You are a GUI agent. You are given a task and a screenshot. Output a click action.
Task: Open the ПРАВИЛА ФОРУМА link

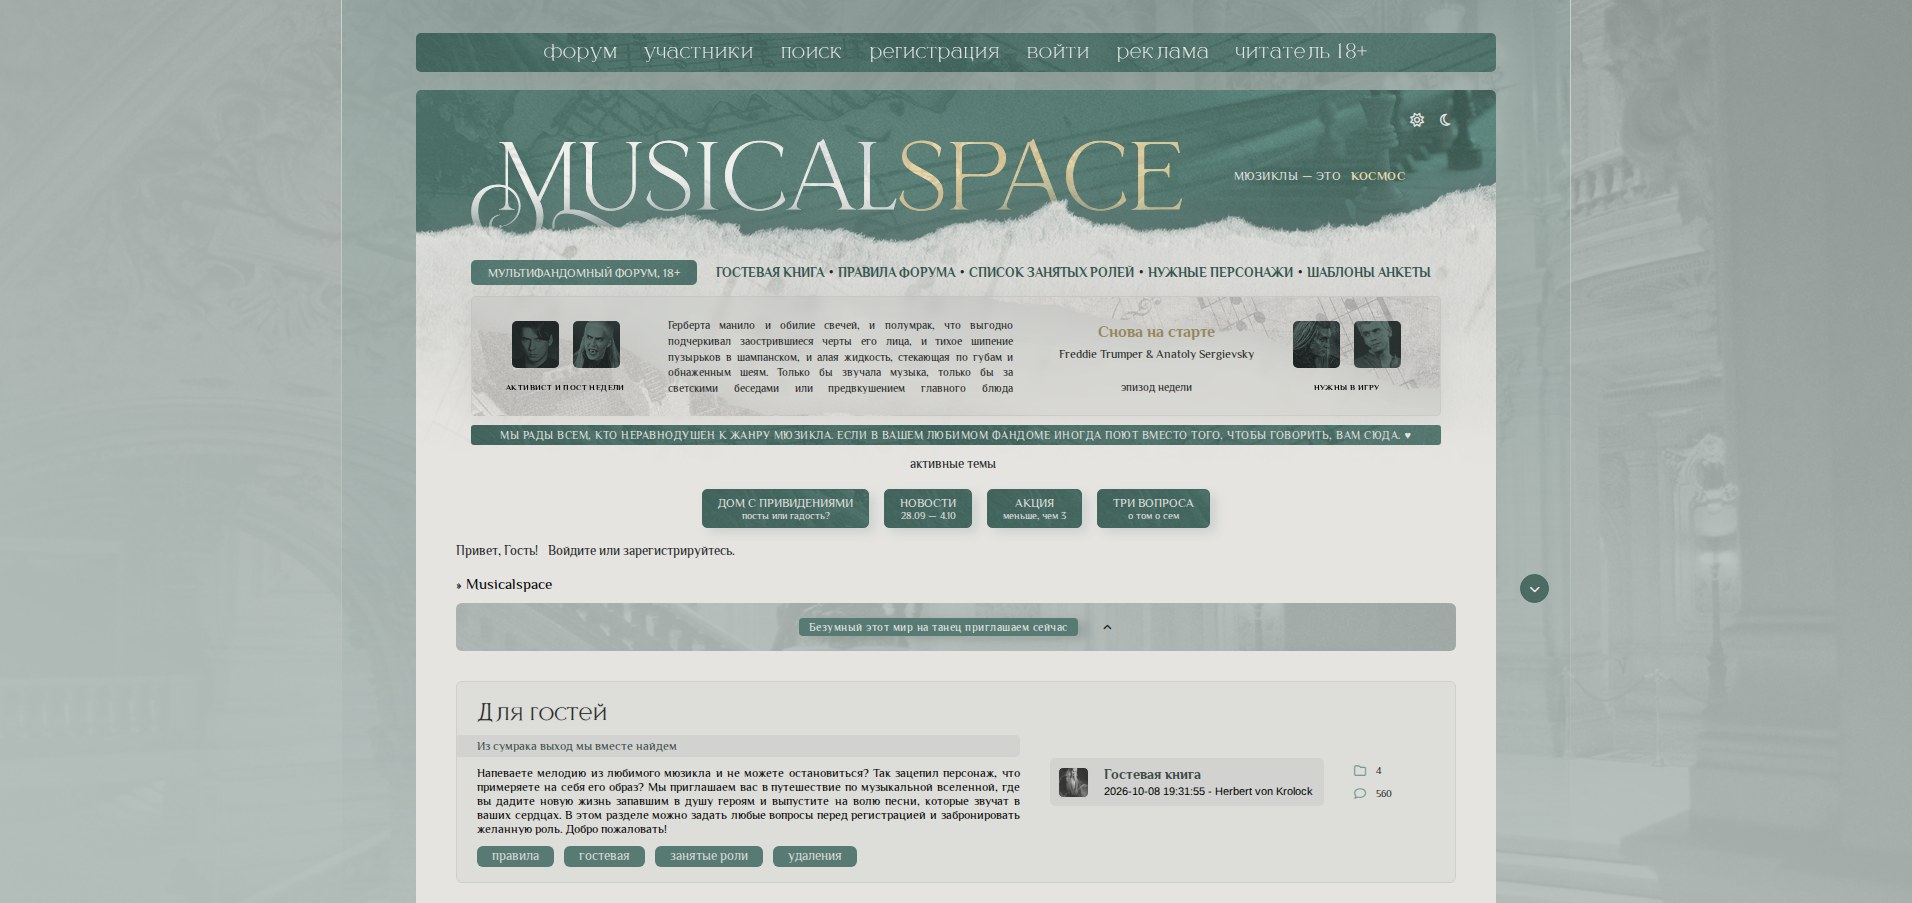tap(896, 272)
